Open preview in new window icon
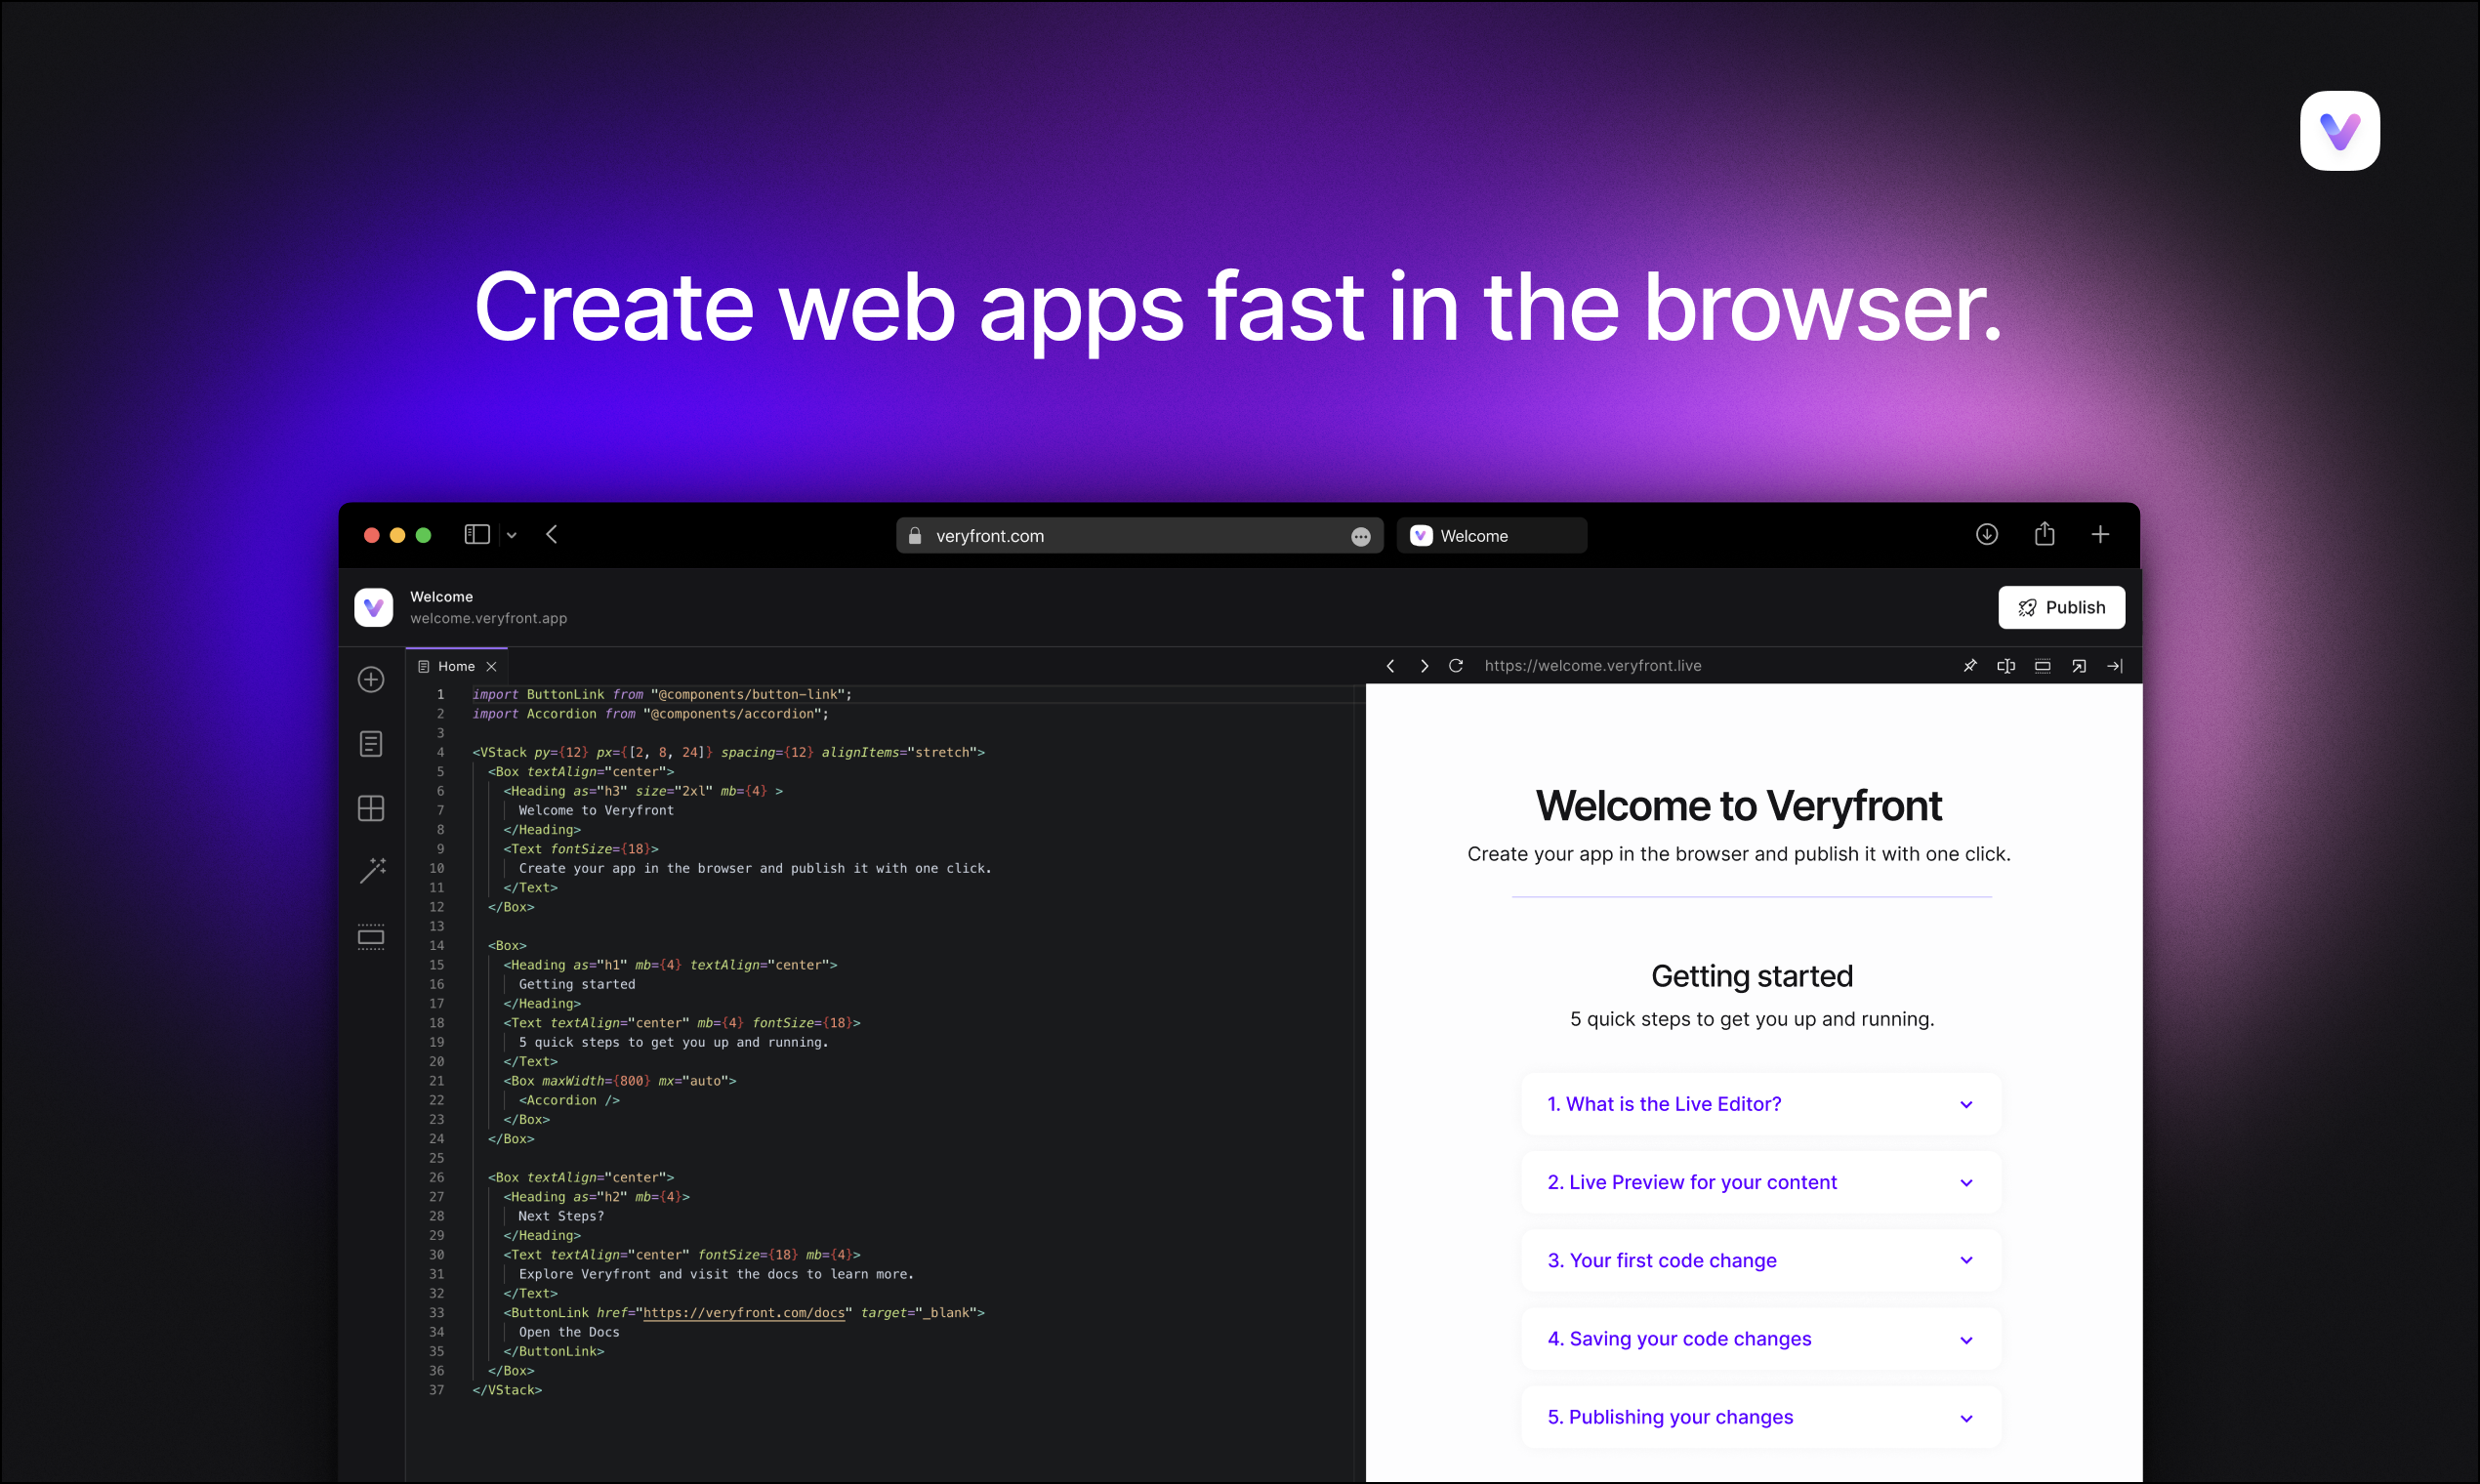 2078,666
